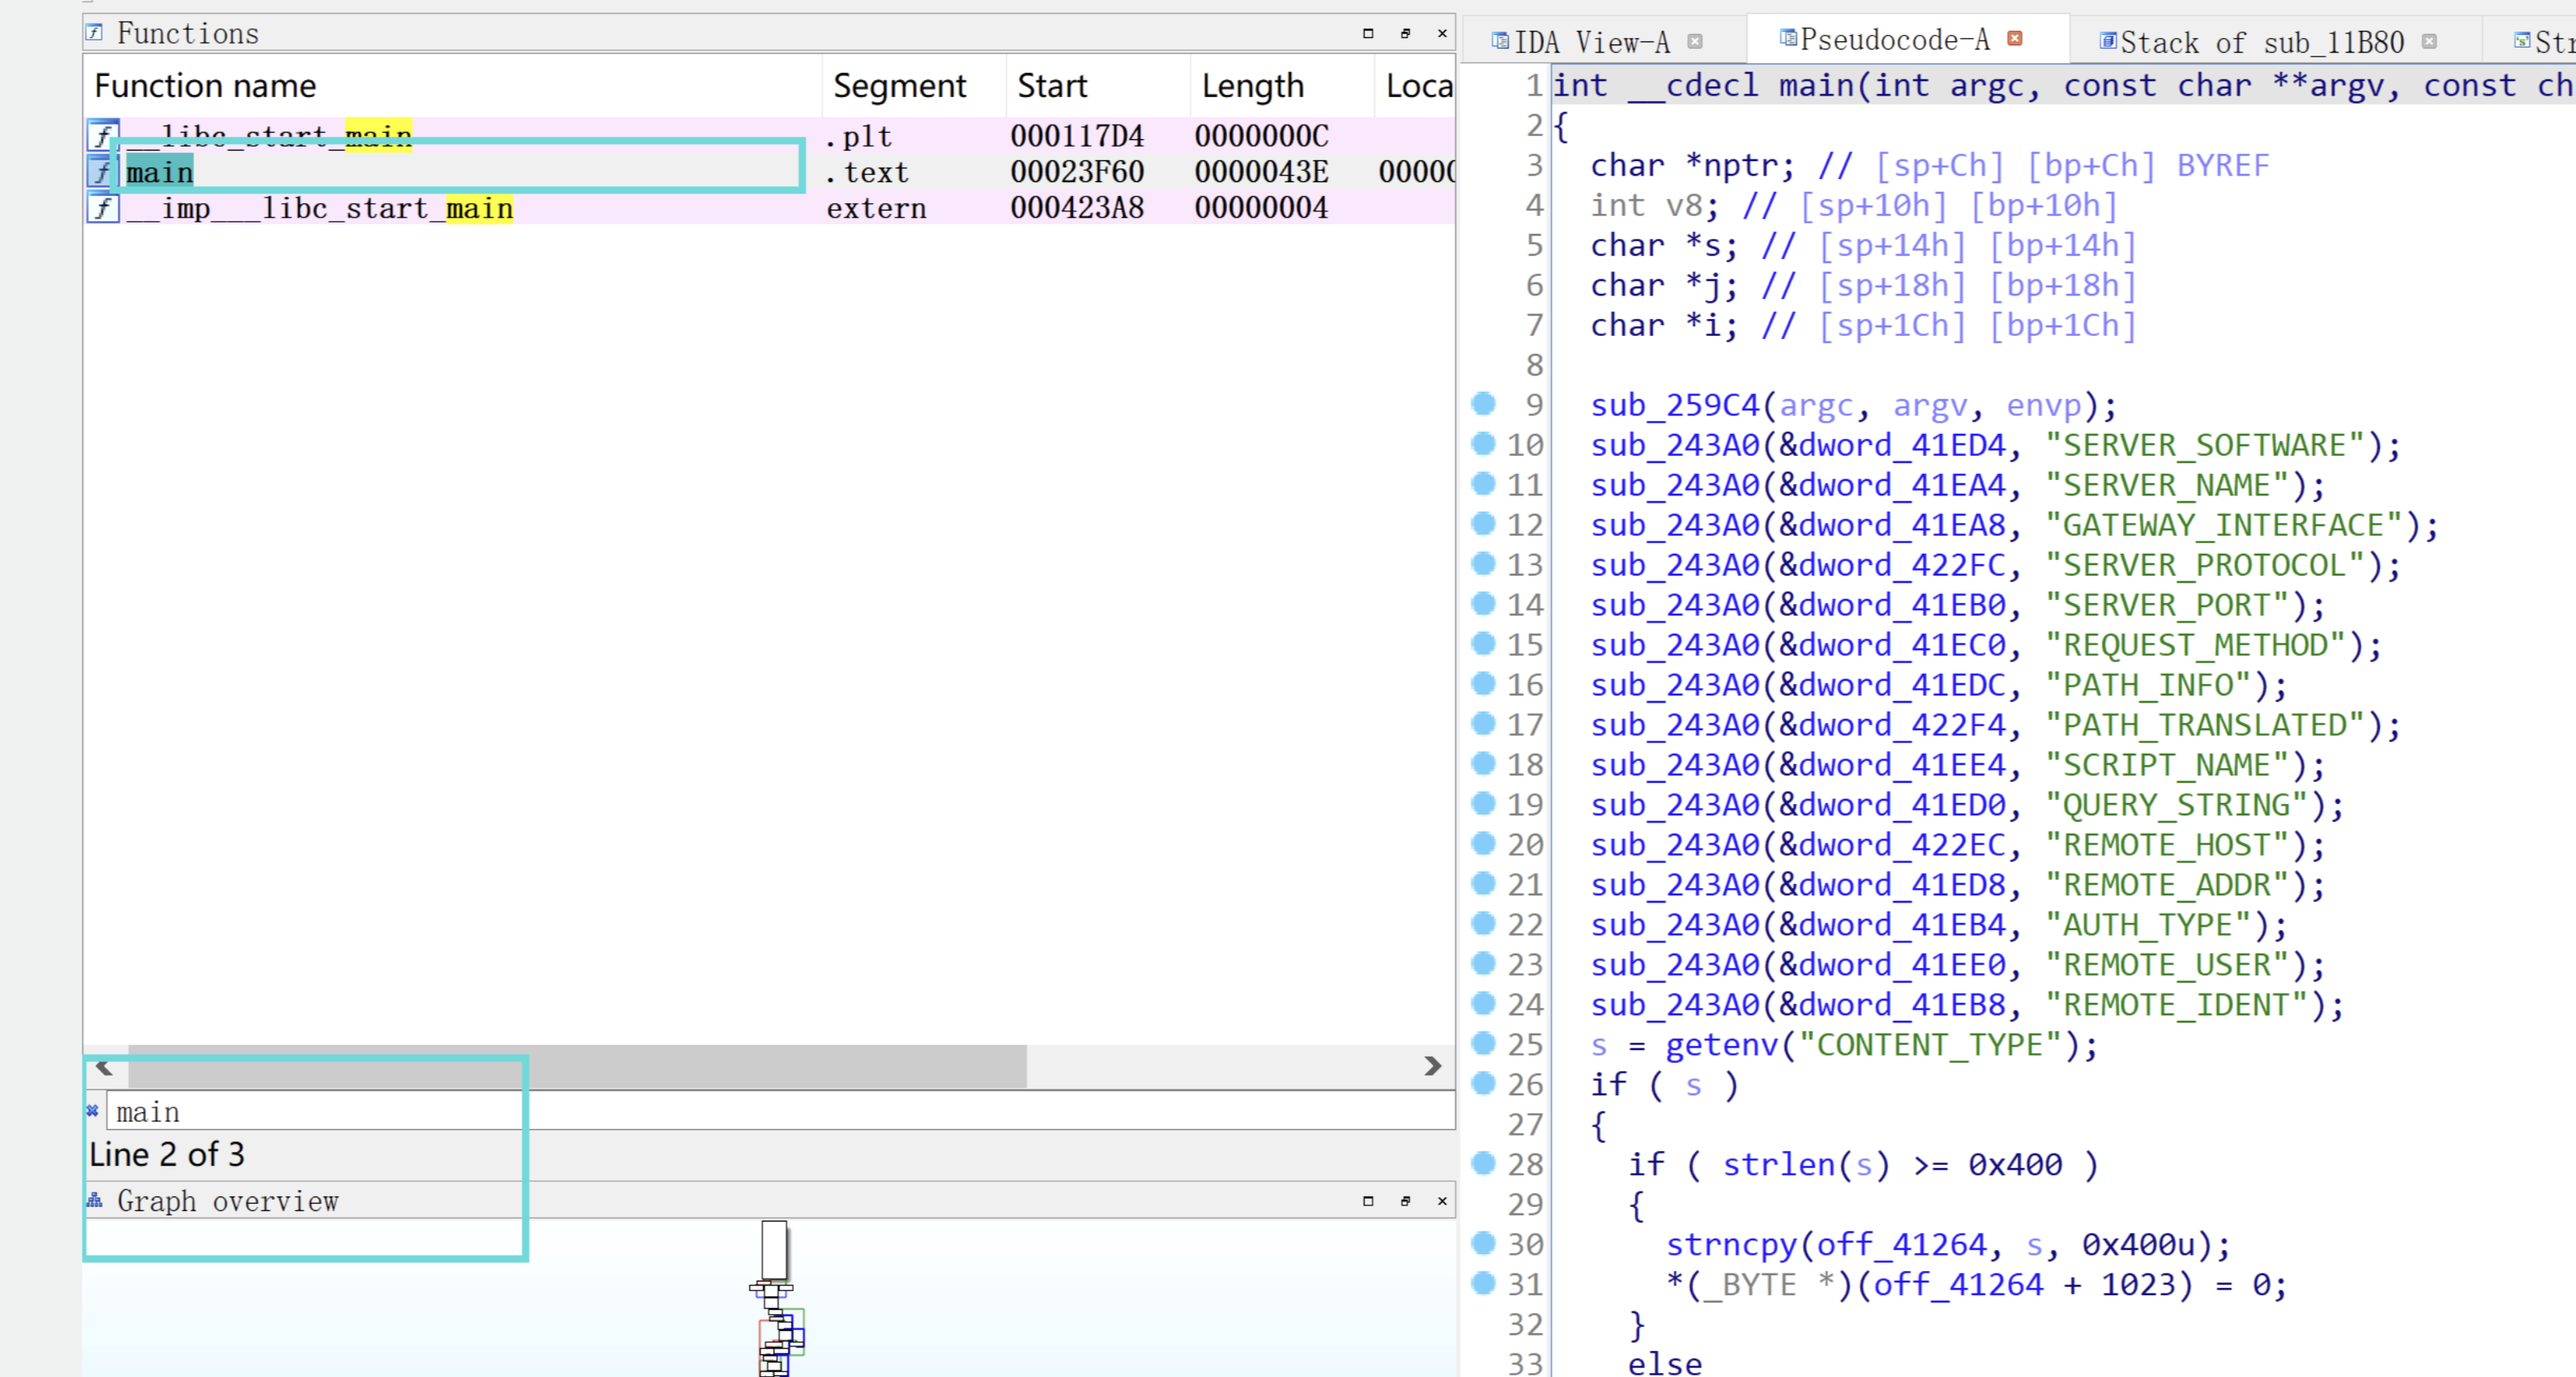Click the function icon beside __imp___libc_start_main

pos(103,208)
